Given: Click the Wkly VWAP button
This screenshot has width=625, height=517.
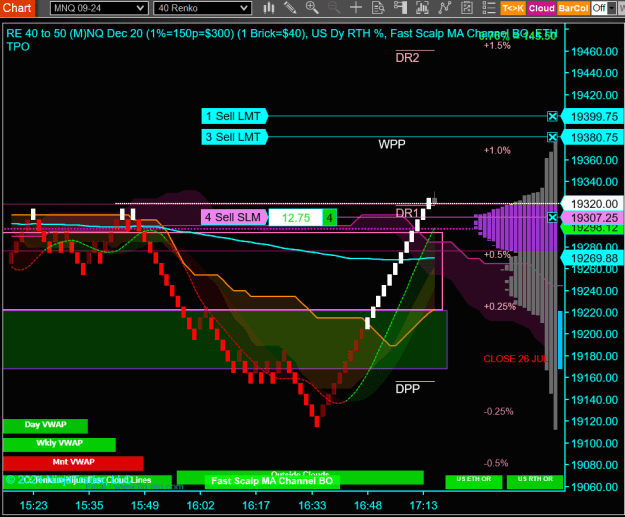Looking at the screenshot, I should click(59, 444).
